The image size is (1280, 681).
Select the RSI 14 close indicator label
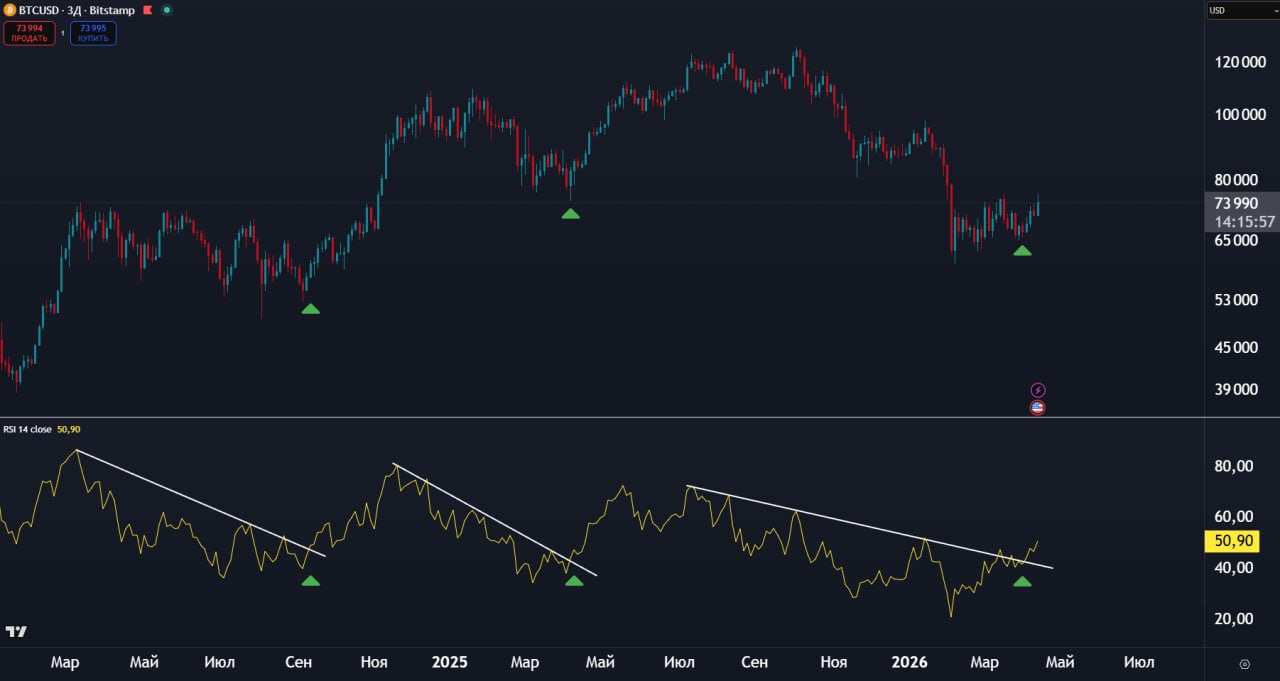28,429
